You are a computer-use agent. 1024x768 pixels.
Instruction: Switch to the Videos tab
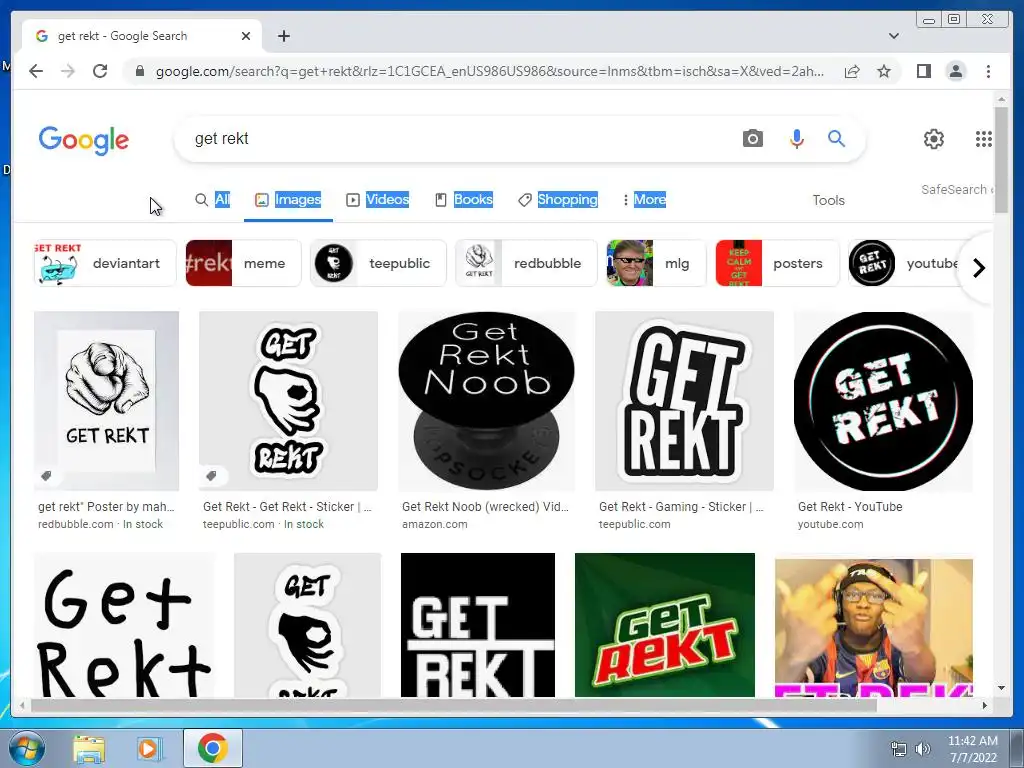377,200
